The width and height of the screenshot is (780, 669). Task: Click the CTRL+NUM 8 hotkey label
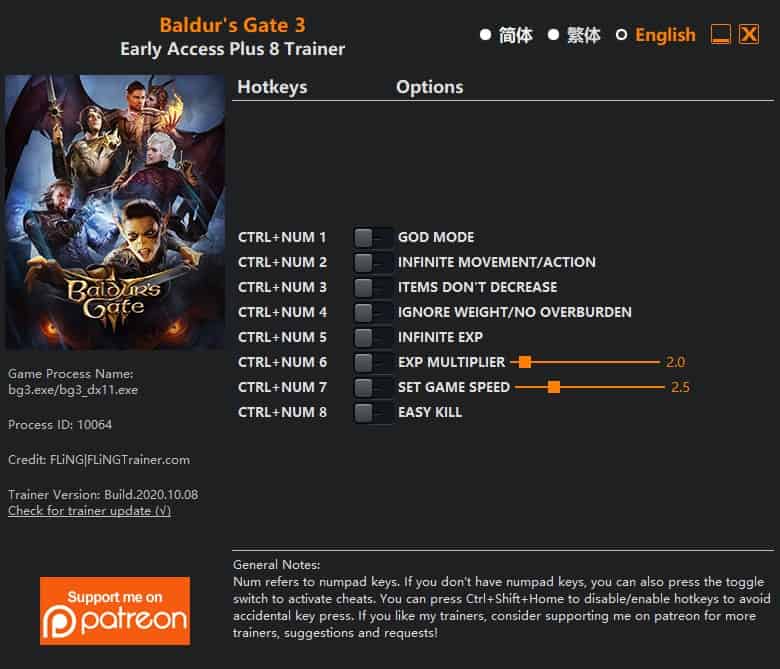click(x=282, y=412)
